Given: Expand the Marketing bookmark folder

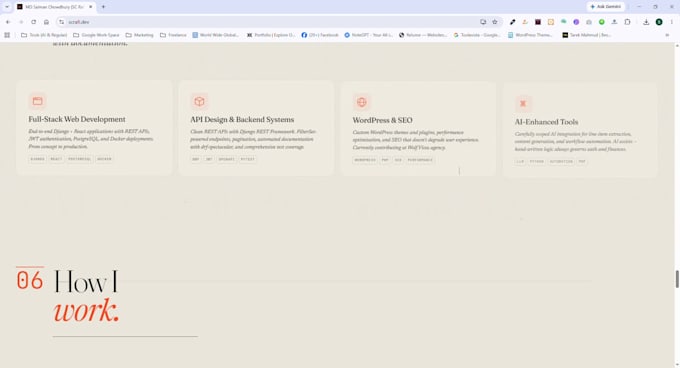Looking at the screenshot, I should click(139, 35).
